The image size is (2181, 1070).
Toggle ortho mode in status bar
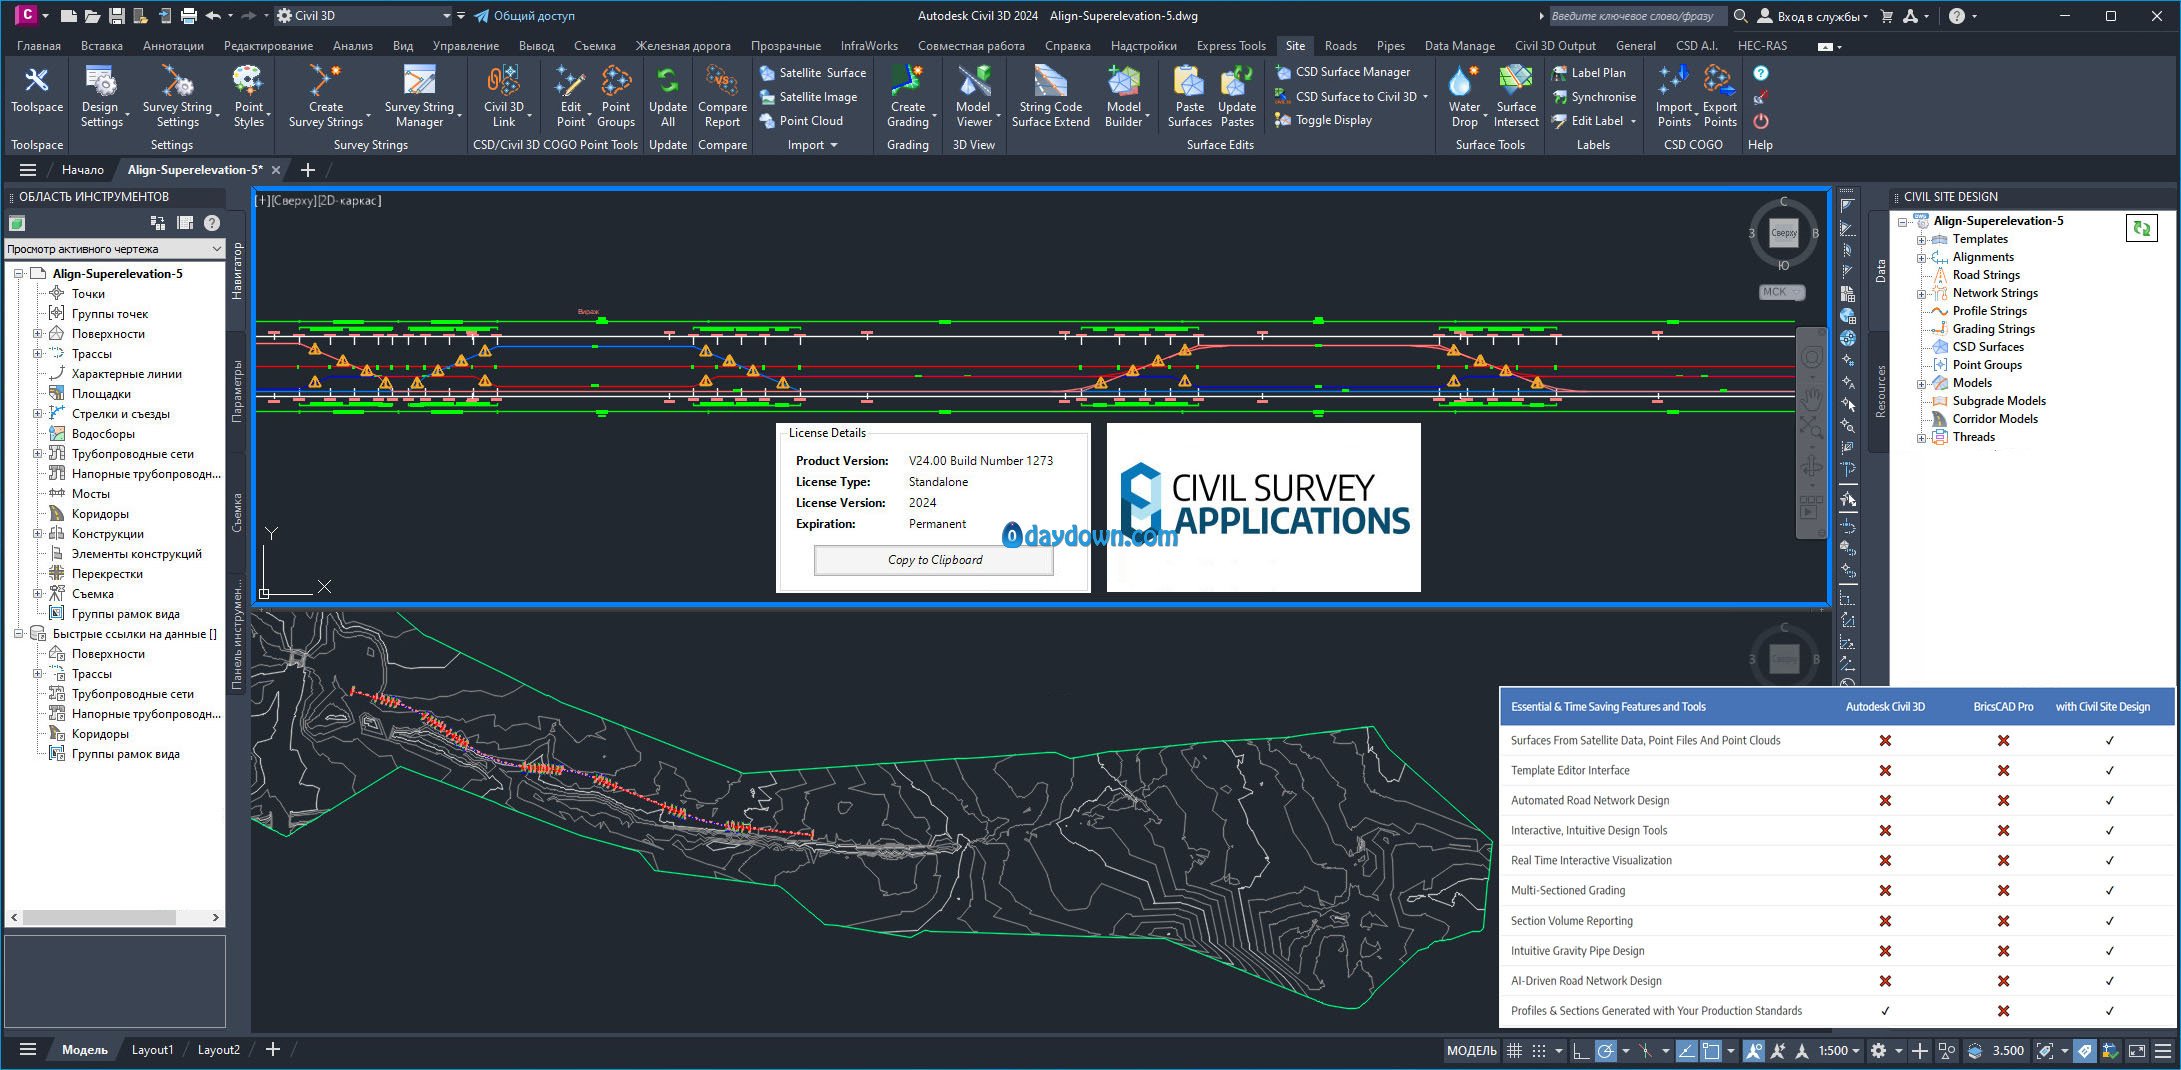(x=1580, y=1051)
